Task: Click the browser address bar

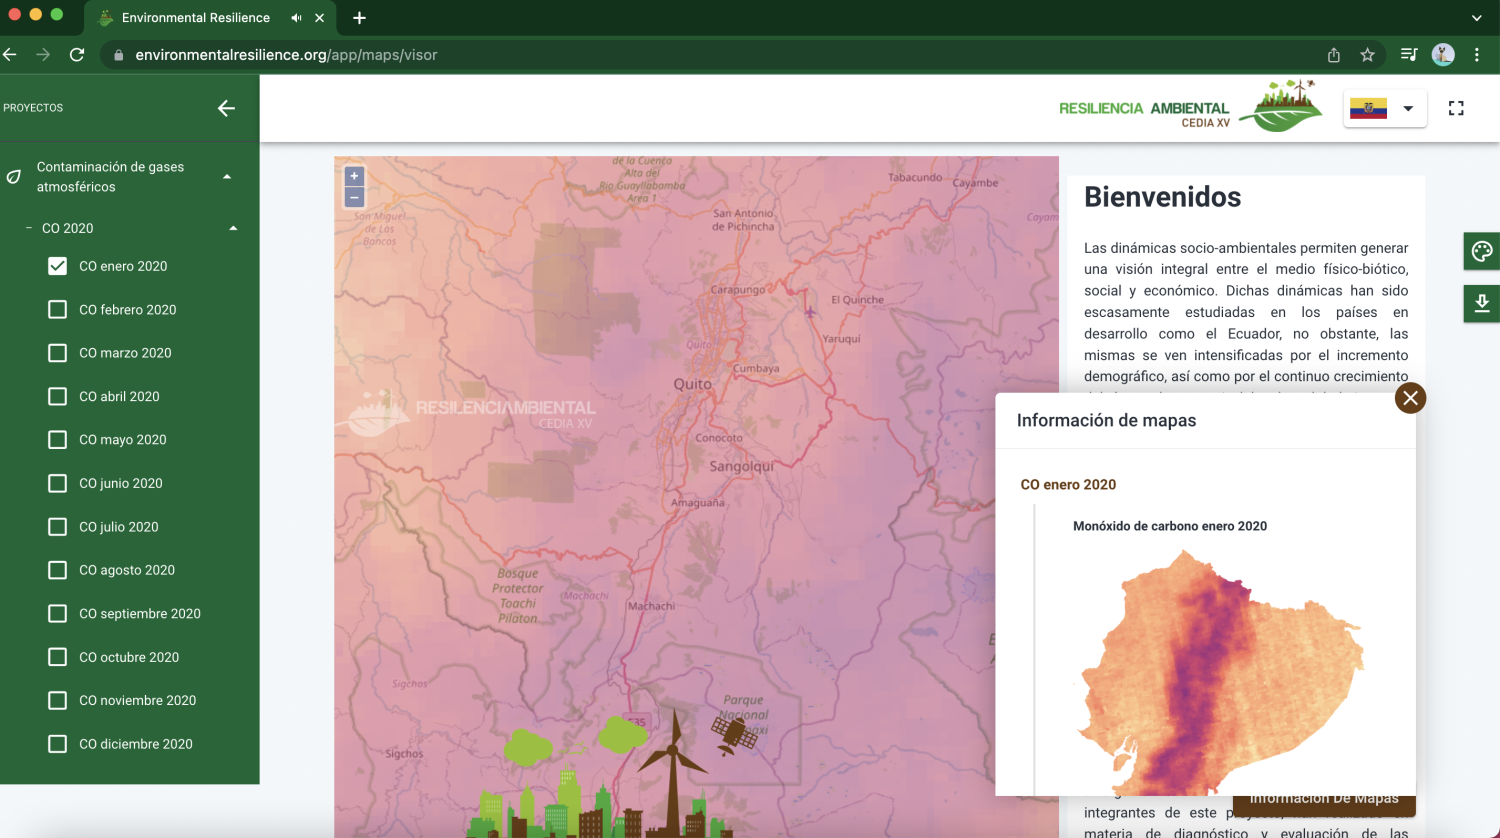Action: [x=700, y=55]
